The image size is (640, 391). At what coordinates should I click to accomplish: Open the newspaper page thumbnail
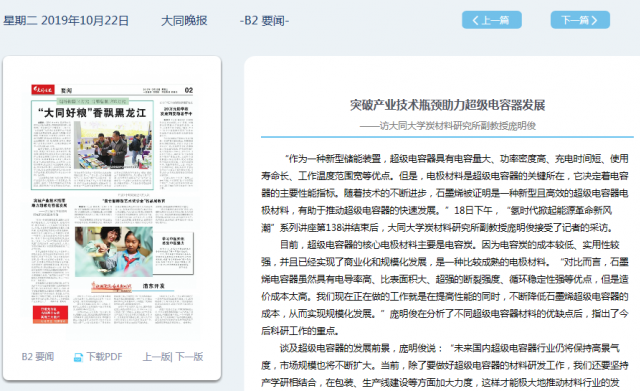(112, 205)
